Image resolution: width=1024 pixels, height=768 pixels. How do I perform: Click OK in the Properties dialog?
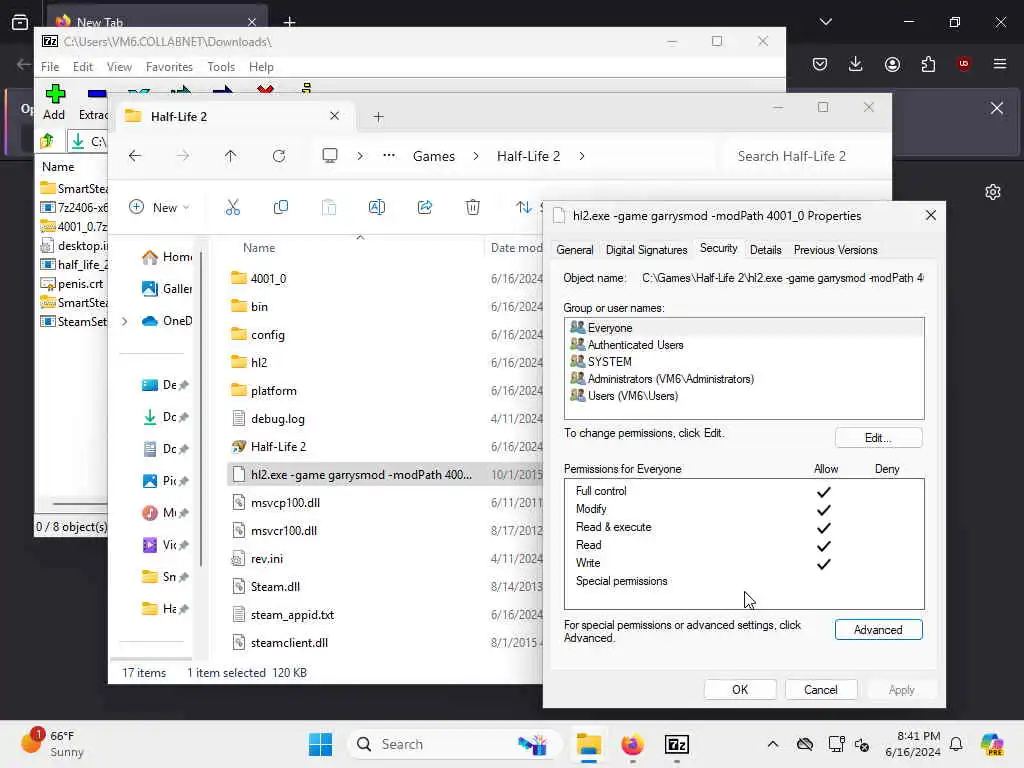(x=740, y=690)
